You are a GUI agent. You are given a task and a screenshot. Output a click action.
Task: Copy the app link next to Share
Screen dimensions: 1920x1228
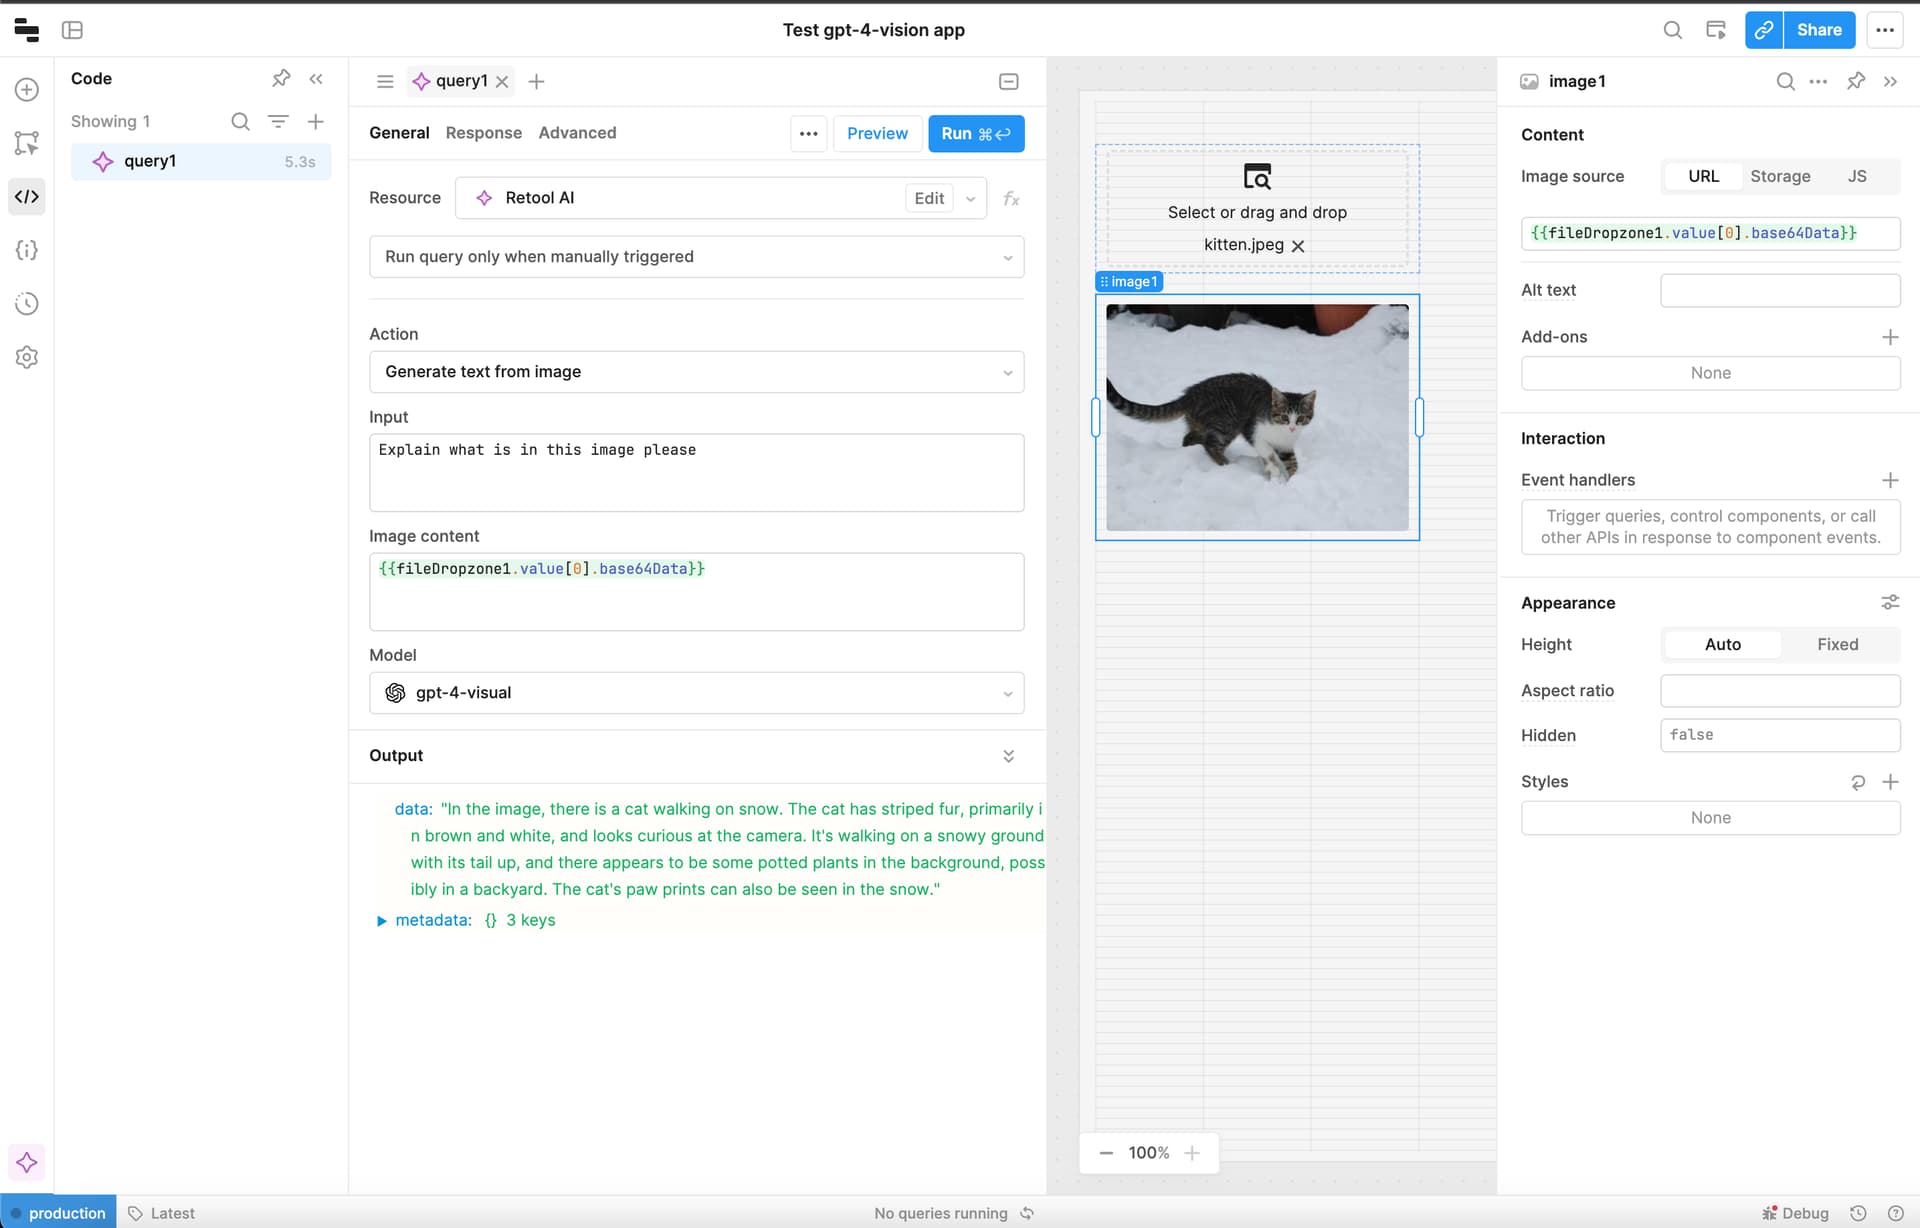1763,30
